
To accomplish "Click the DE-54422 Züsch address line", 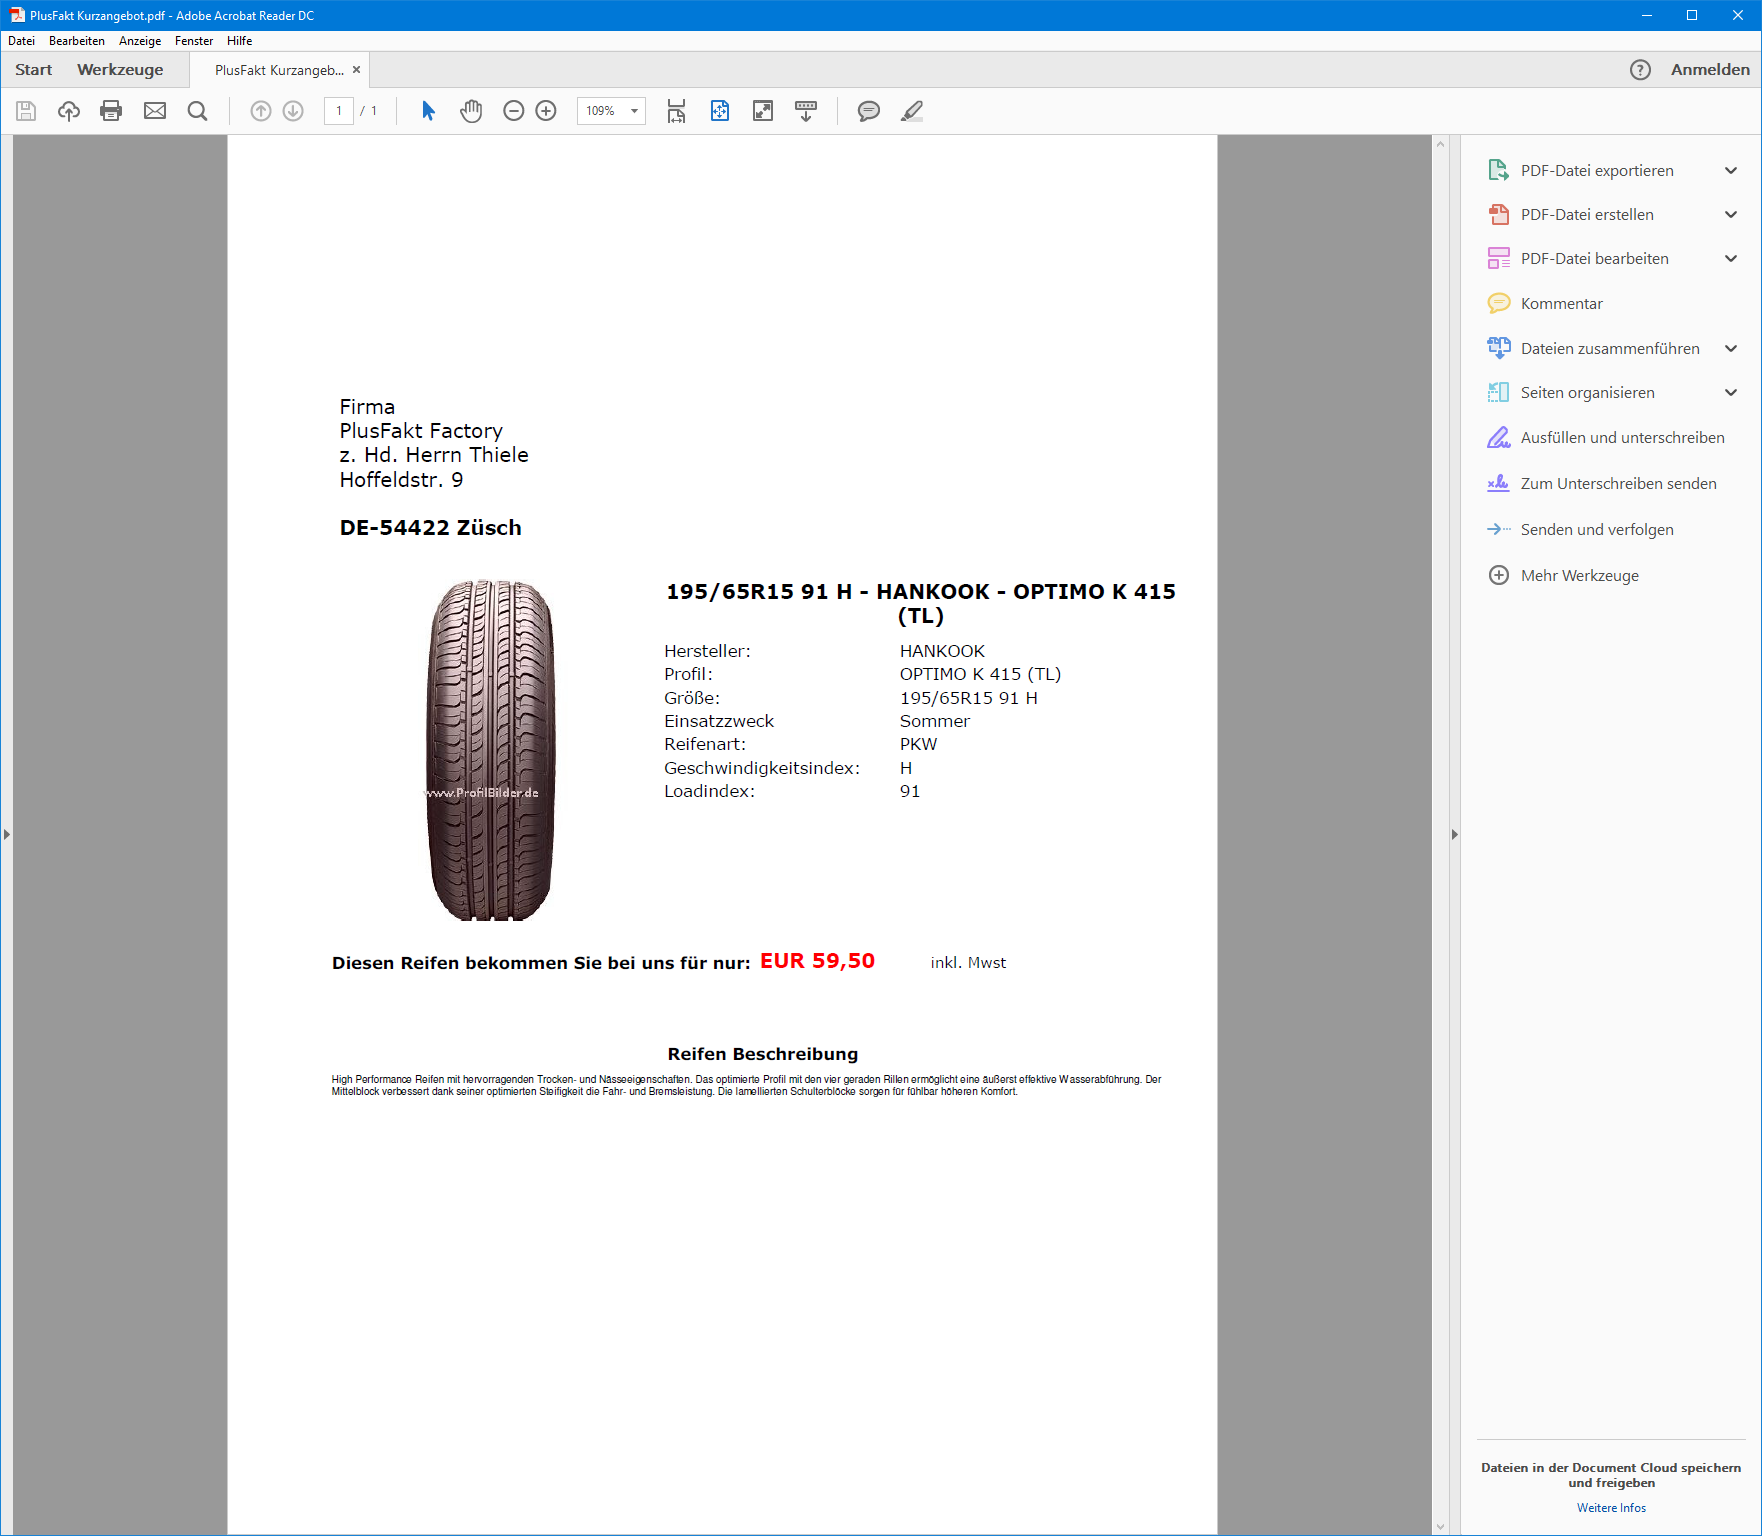I will (430, 528).
